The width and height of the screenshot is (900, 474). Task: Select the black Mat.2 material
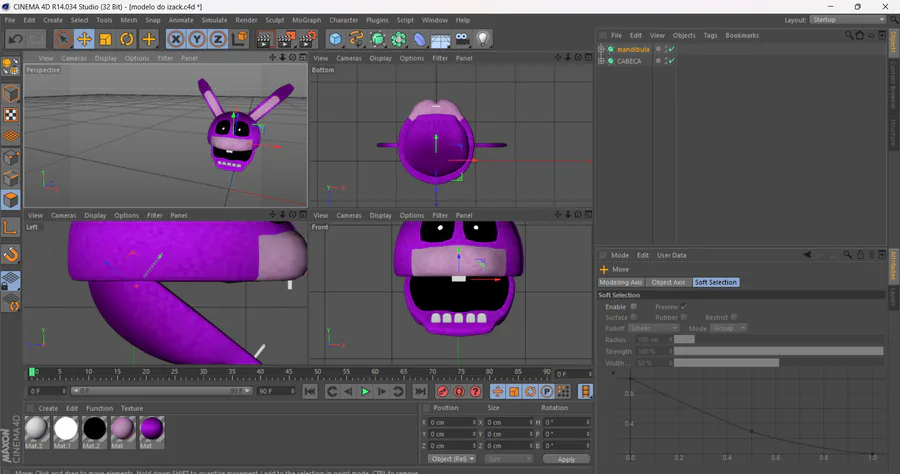click(94, 429)
